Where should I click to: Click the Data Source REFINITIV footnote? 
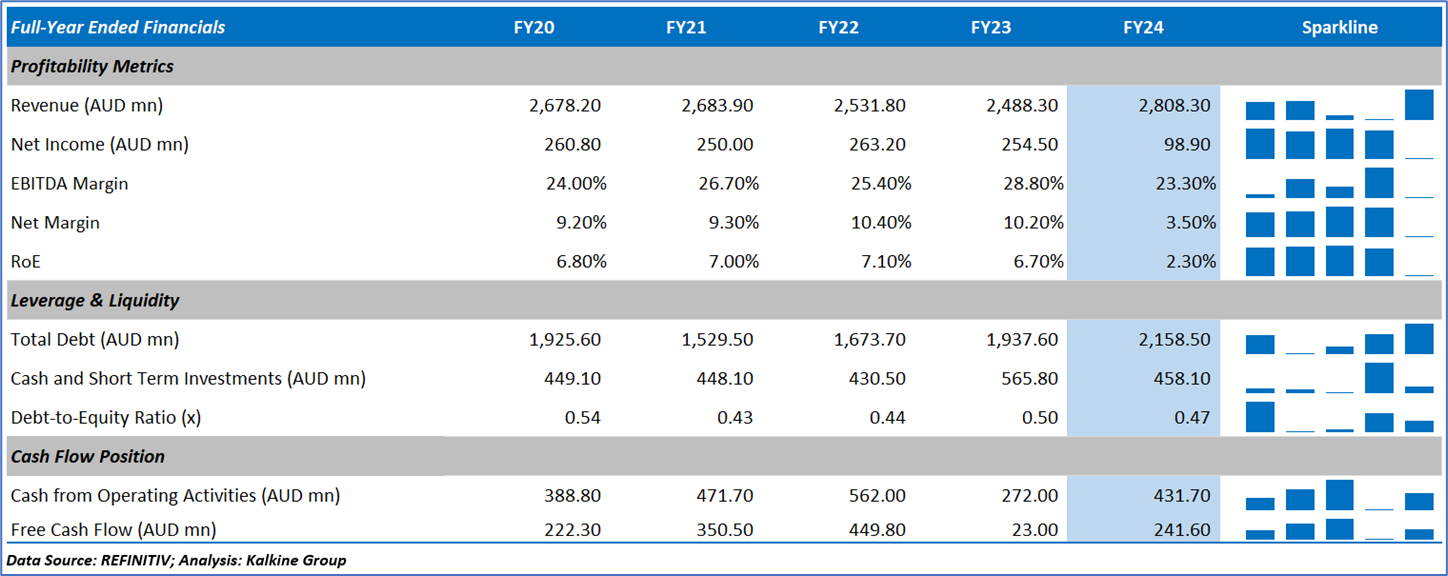coord(177,560)
